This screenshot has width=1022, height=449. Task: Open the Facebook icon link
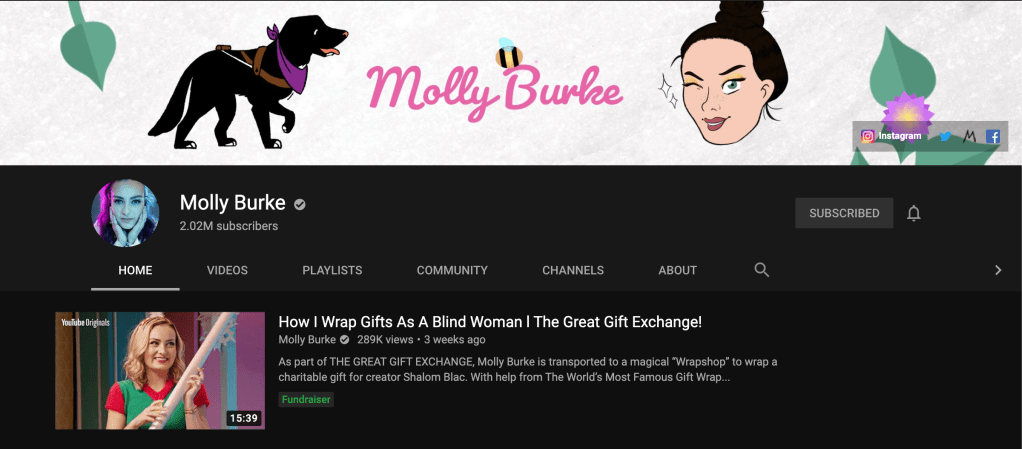(993, 137)
